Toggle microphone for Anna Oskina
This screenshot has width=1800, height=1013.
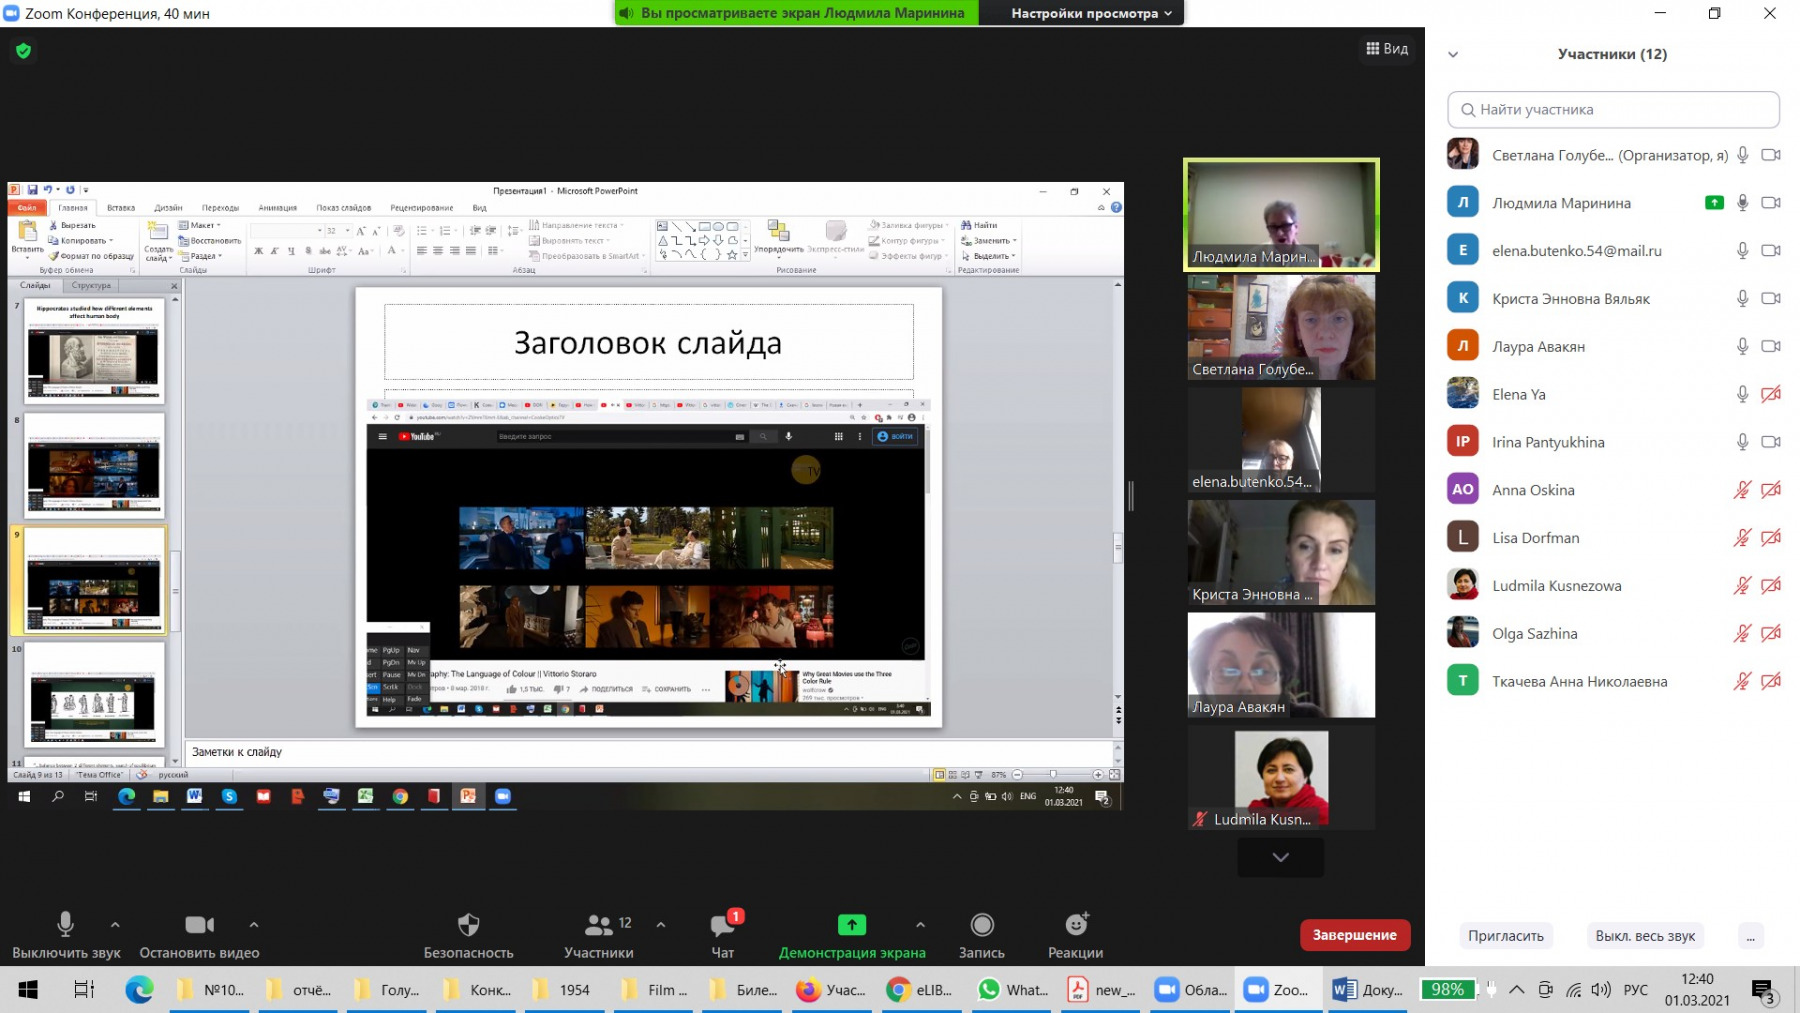coord(1742,490)
